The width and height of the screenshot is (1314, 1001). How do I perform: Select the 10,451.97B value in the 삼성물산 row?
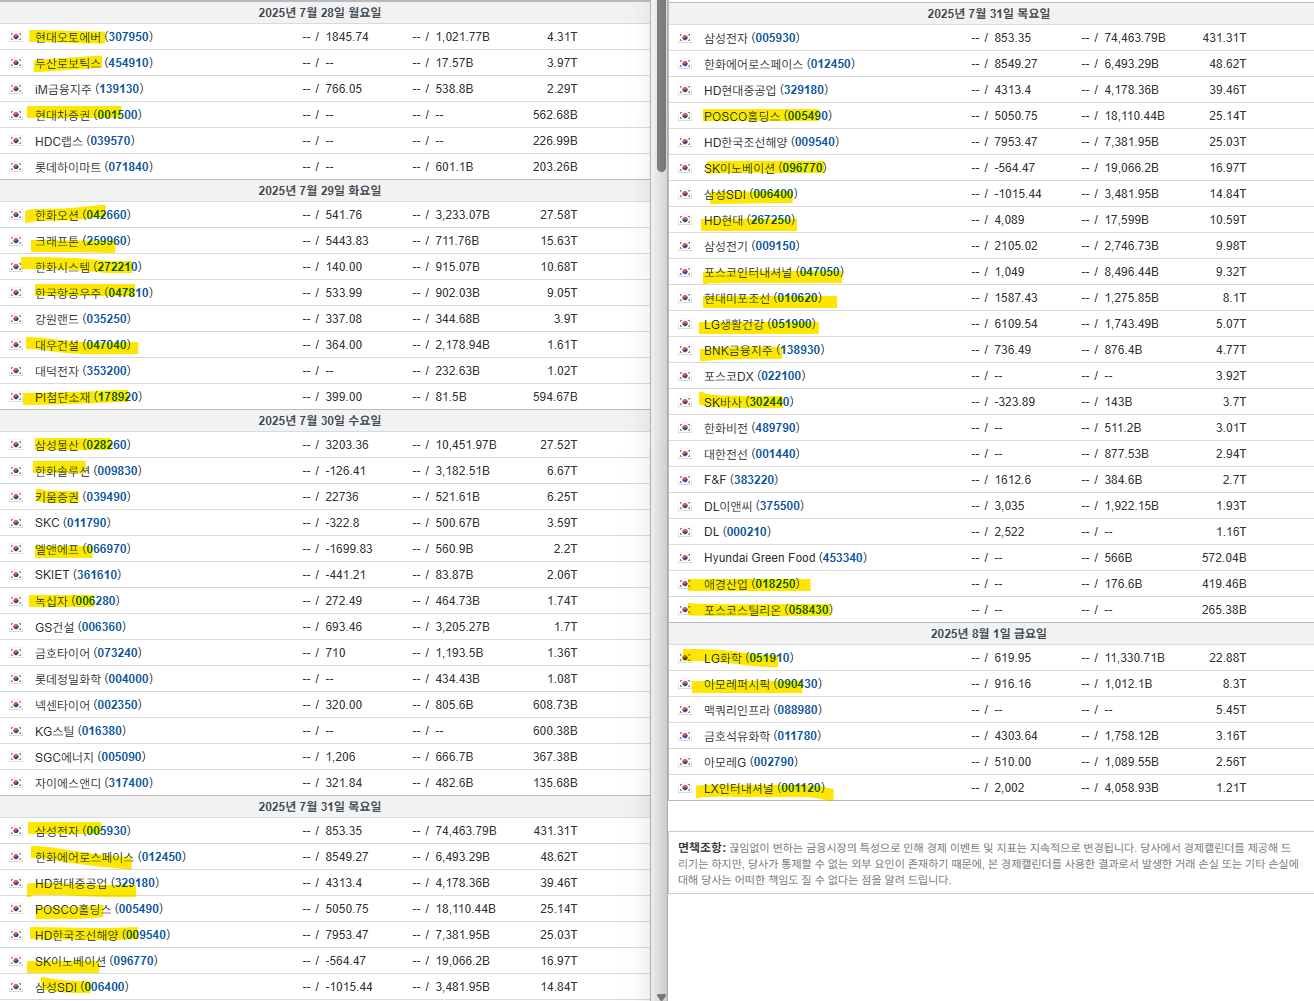tap(466, 445)
